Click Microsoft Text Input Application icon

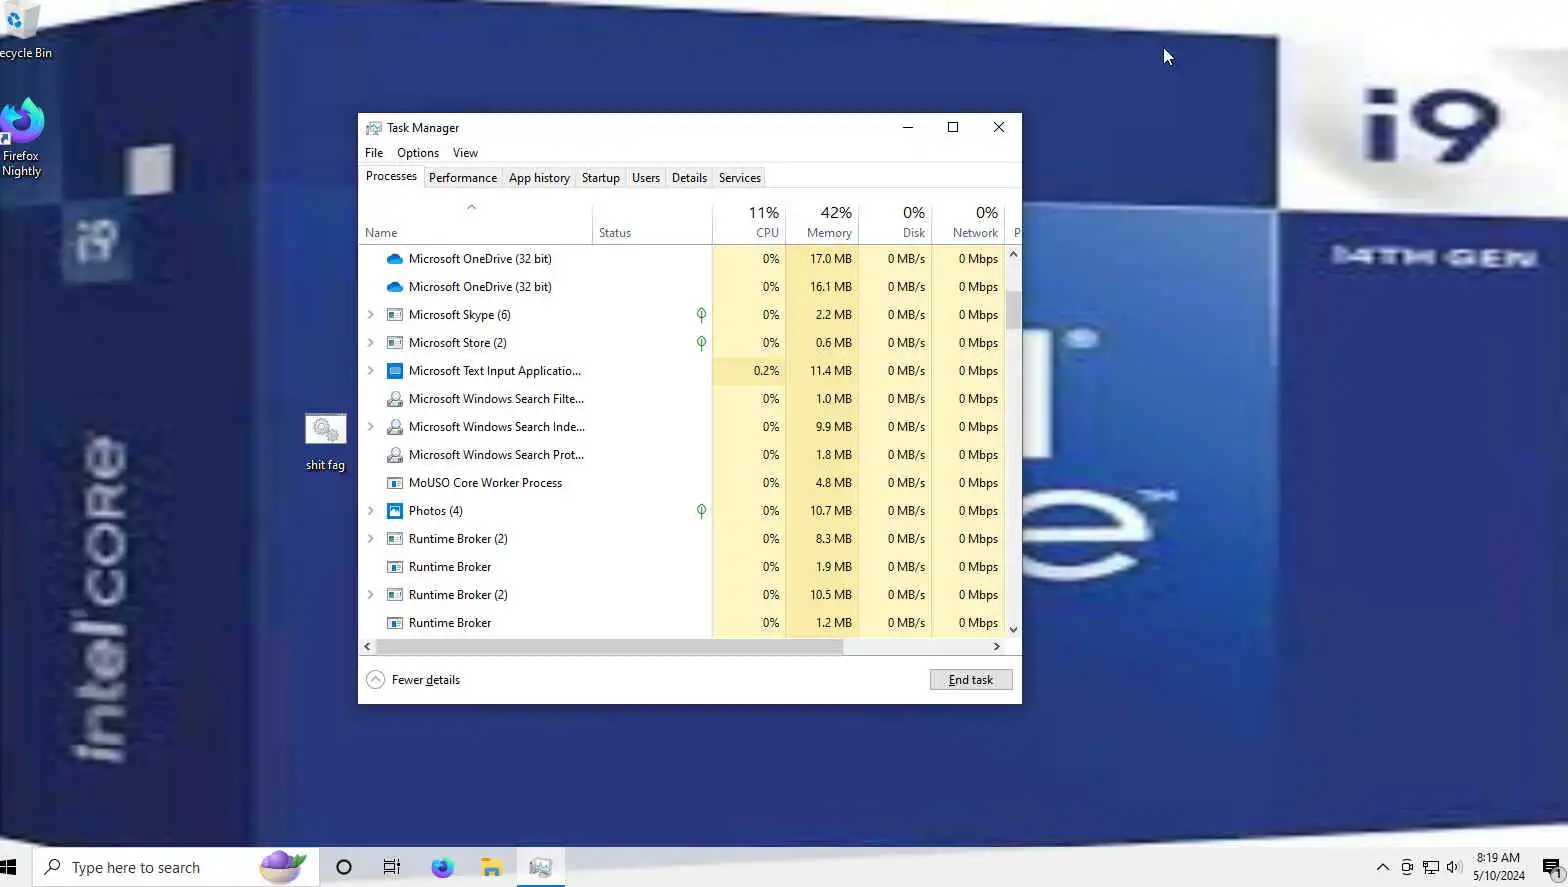[x=395, y=371]
